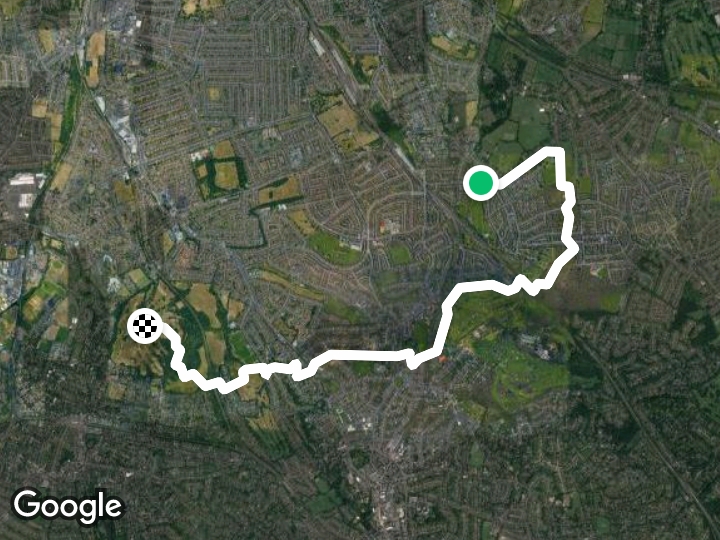Select the long straight horizontal route segment

pyautogui.click(x=367, y=354)
